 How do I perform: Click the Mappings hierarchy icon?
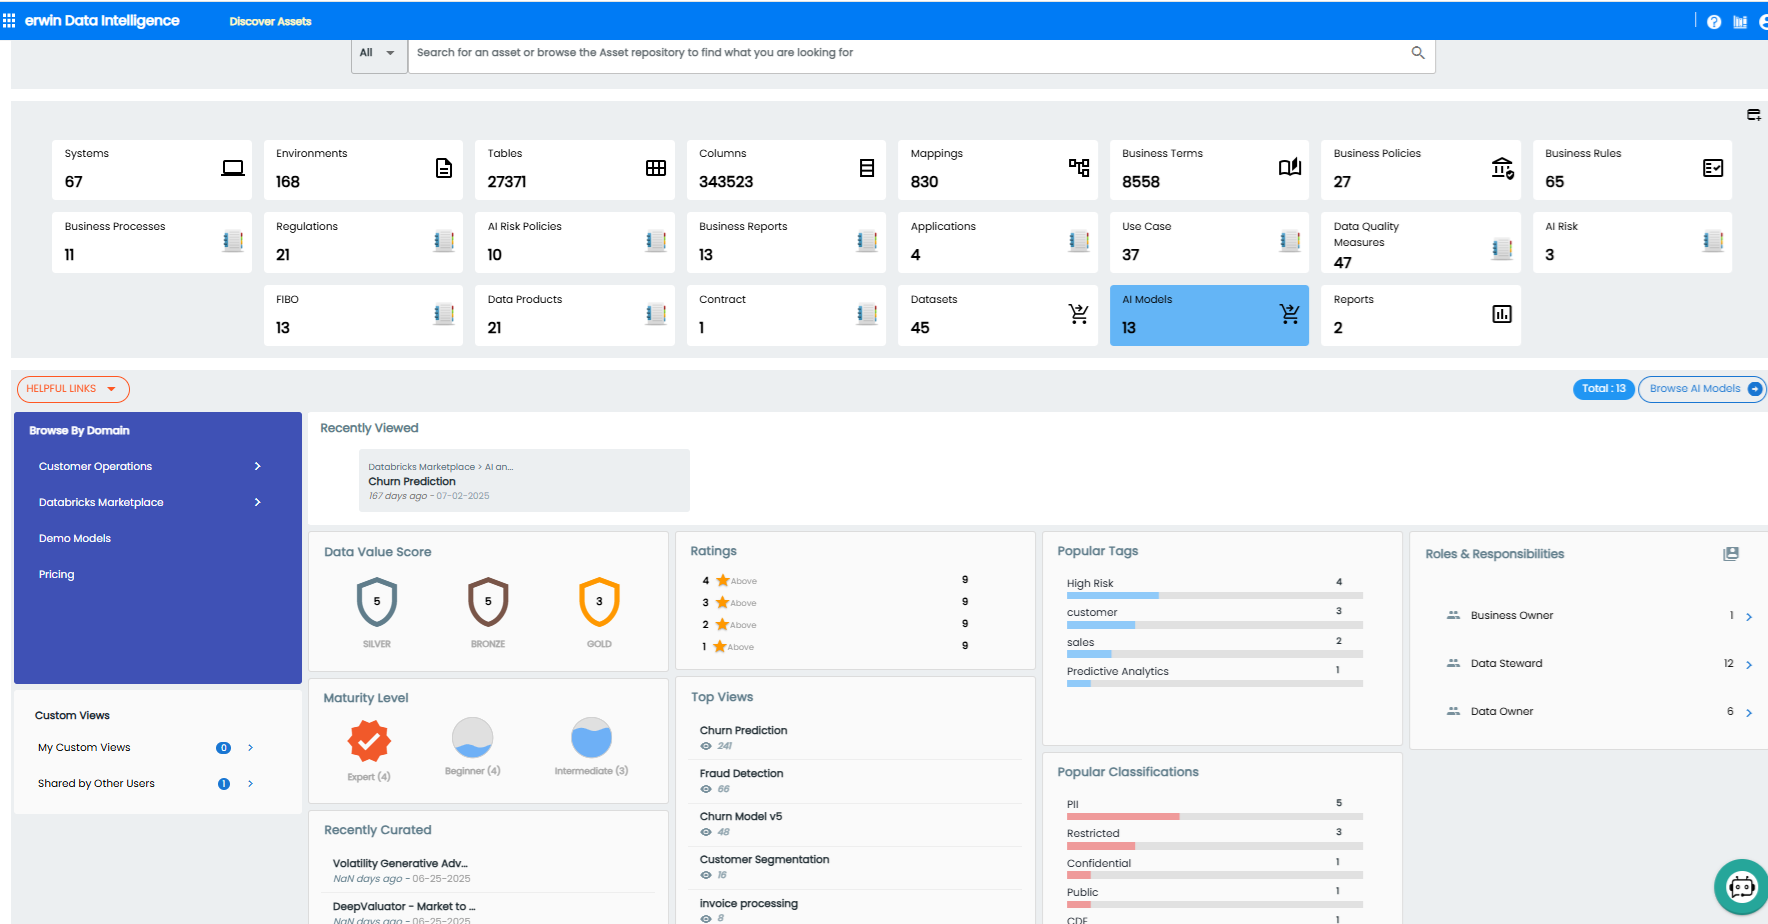pos(1079,168)
